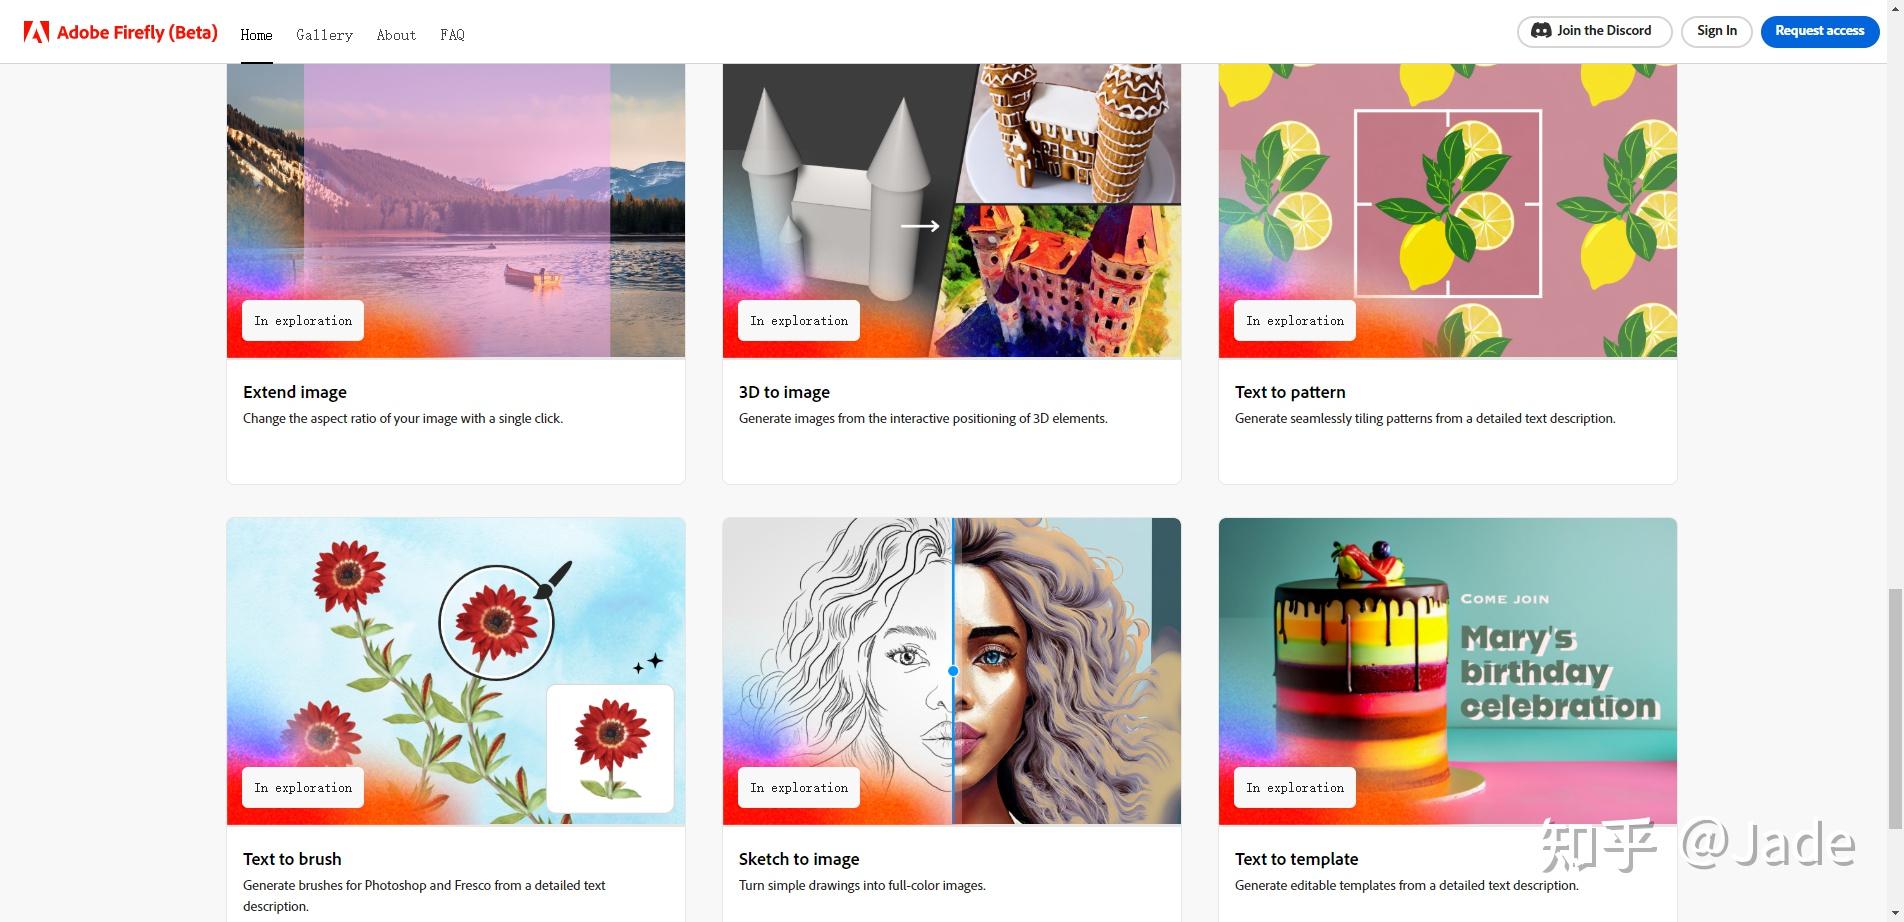The image size is (1904, 922).
Task: Open the Text to pattern lemon thumbnail
Action: (1447, 210)
